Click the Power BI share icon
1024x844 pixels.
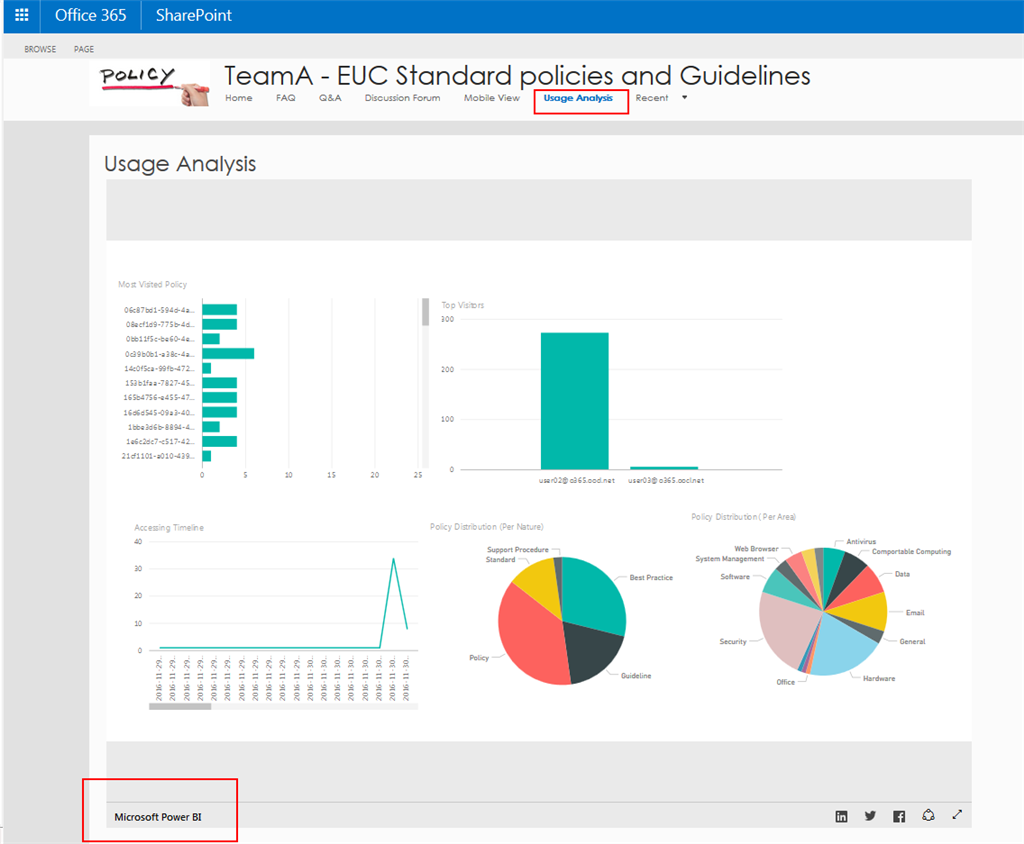click(928, 815)
